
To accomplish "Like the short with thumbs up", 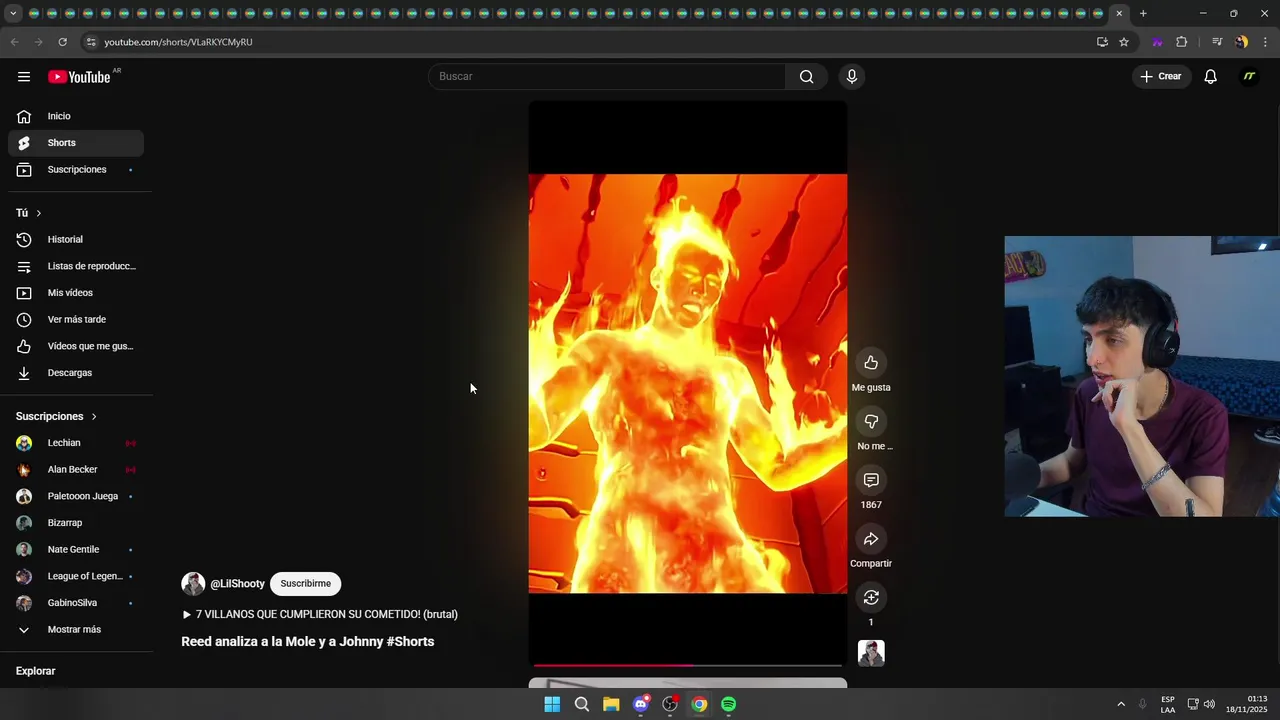I will tap(871, 363).
